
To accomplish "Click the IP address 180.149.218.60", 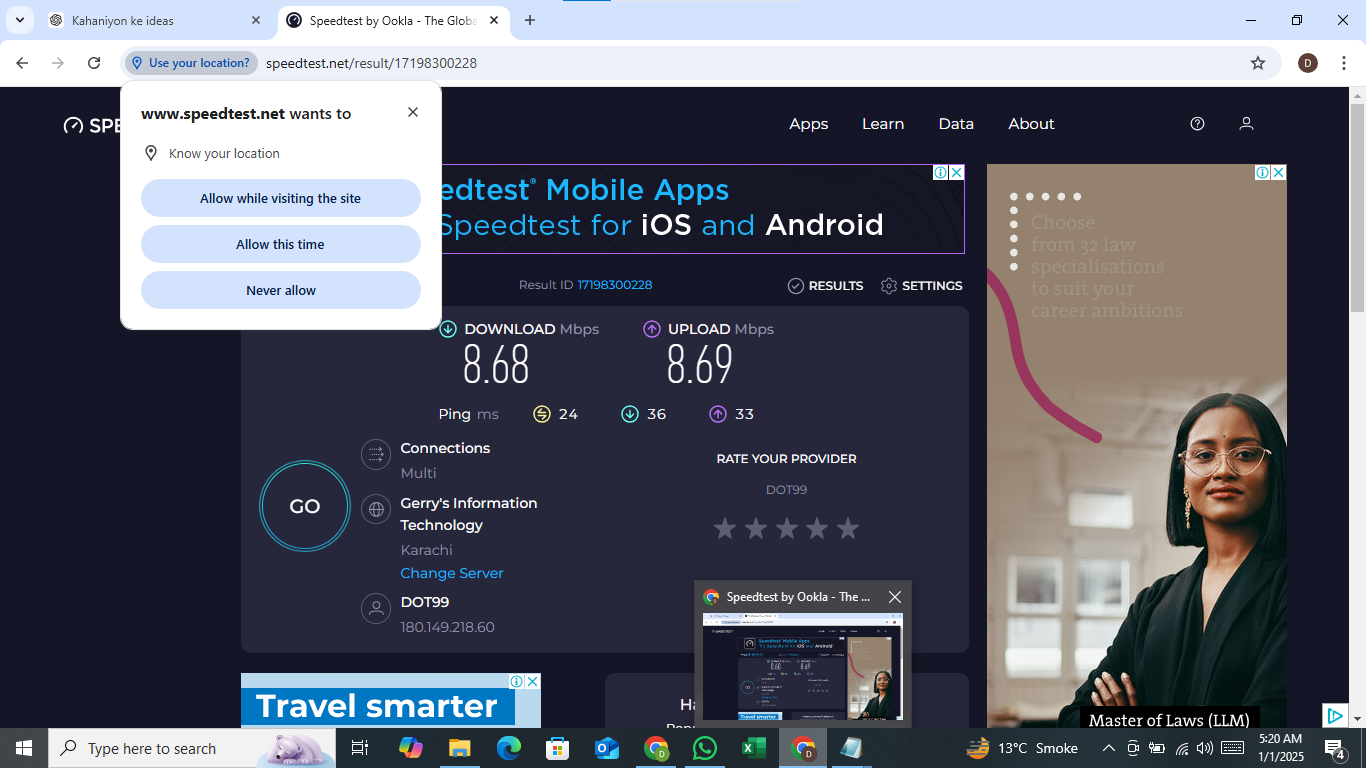I will (447, 627).
